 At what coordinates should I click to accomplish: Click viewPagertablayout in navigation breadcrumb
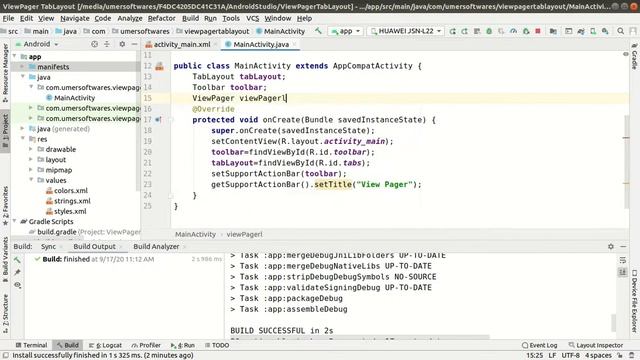click(x=212, y=31)
